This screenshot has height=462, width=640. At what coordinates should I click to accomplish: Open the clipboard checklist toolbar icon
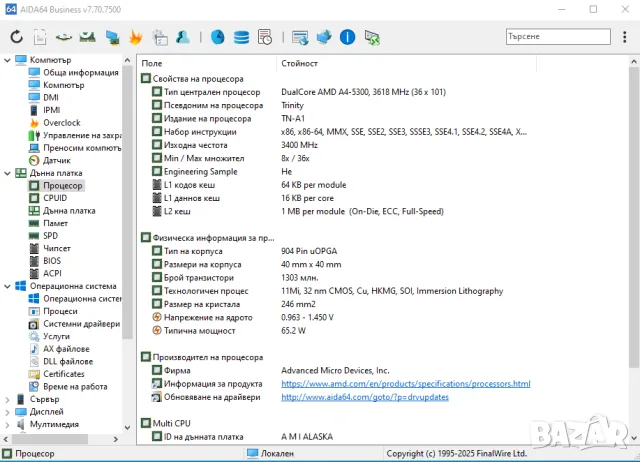pyautogui.click(x=160, y=37)
